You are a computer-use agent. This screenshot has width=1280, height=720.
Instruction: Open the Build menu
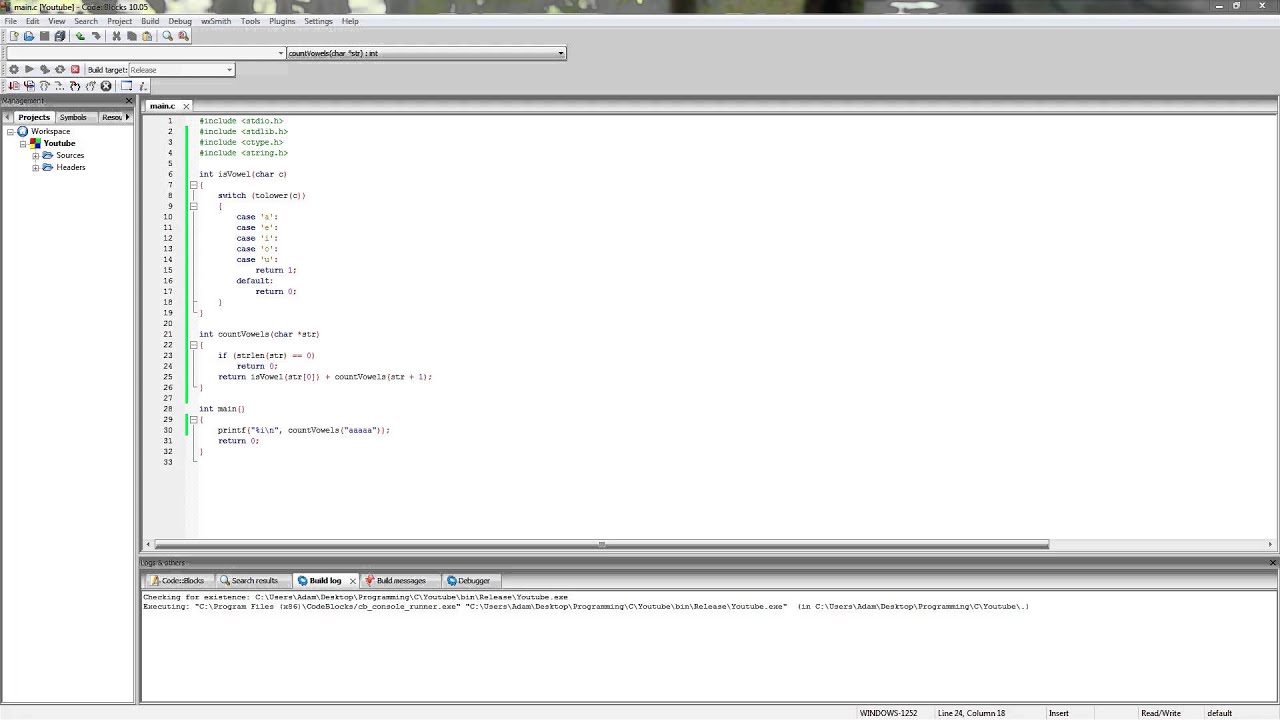pos(150,21)
